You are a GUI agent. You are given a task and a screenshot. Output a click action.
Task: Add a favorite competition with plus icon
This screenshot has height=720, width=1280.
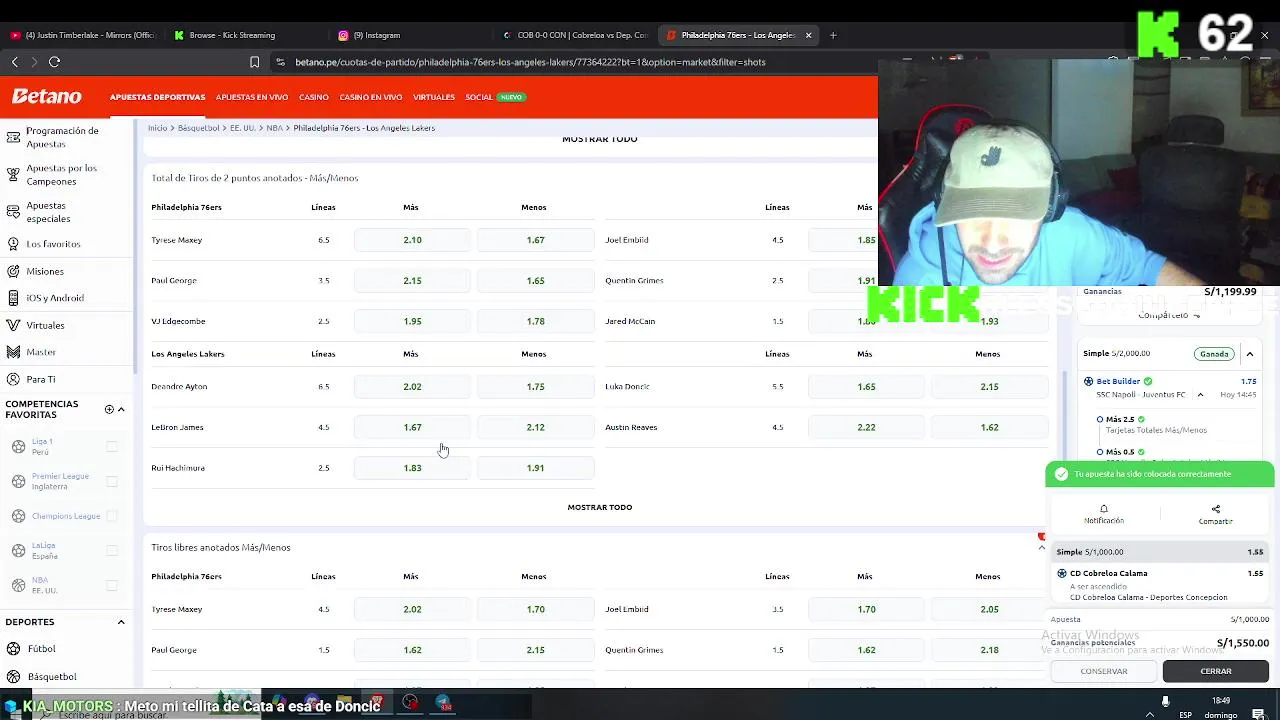(x=109, y=409)
